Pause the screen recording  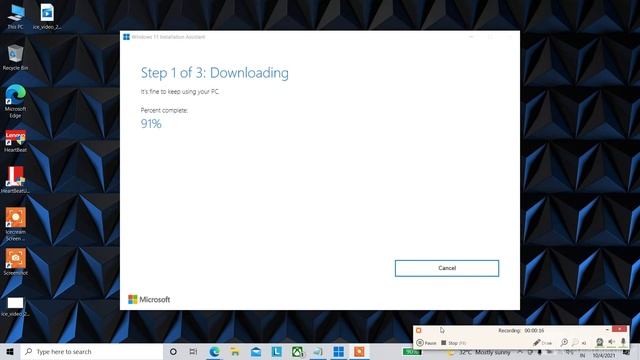(426, 343)
